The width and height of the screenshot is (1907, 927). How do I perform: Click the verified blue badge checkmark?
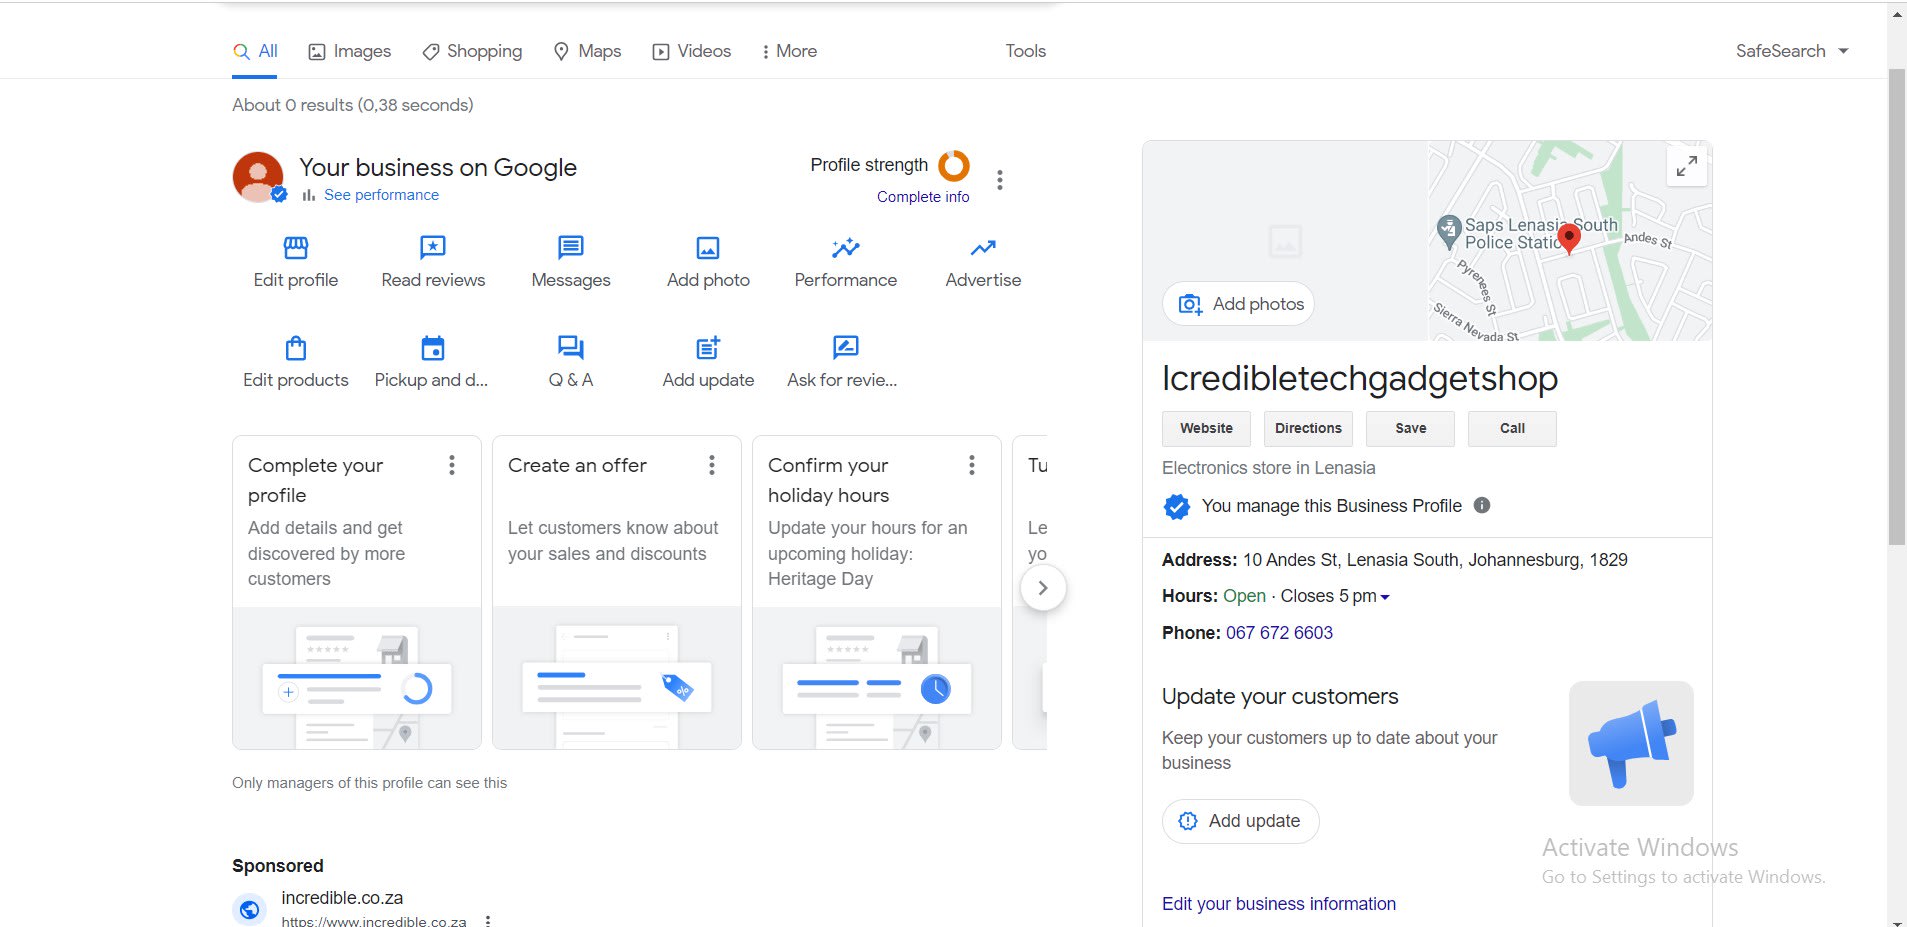pyautogui.click(x=1177, y=506)
